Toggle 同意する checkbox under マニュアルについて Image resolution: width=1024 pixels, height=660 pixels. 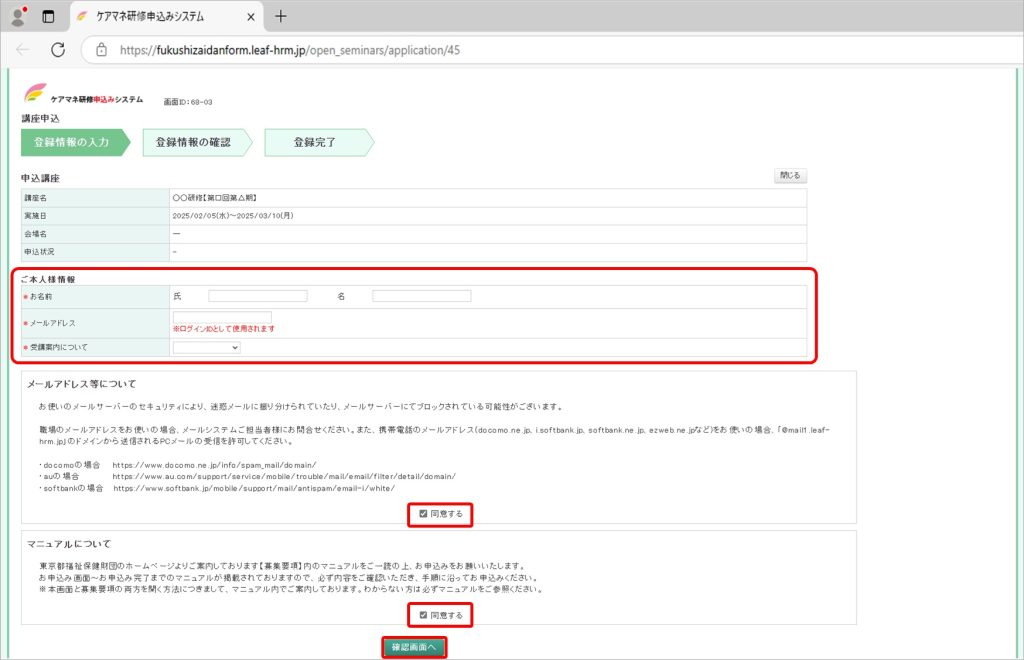pos(424,615)
